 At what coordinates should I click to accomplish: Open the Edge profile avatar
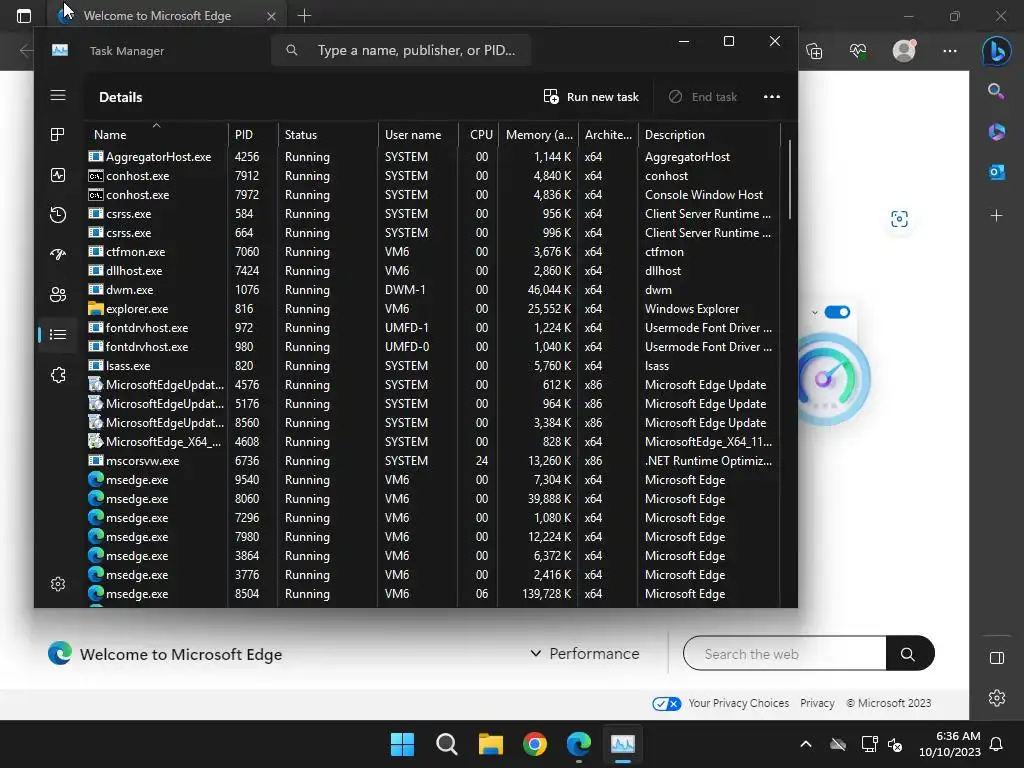904,51
